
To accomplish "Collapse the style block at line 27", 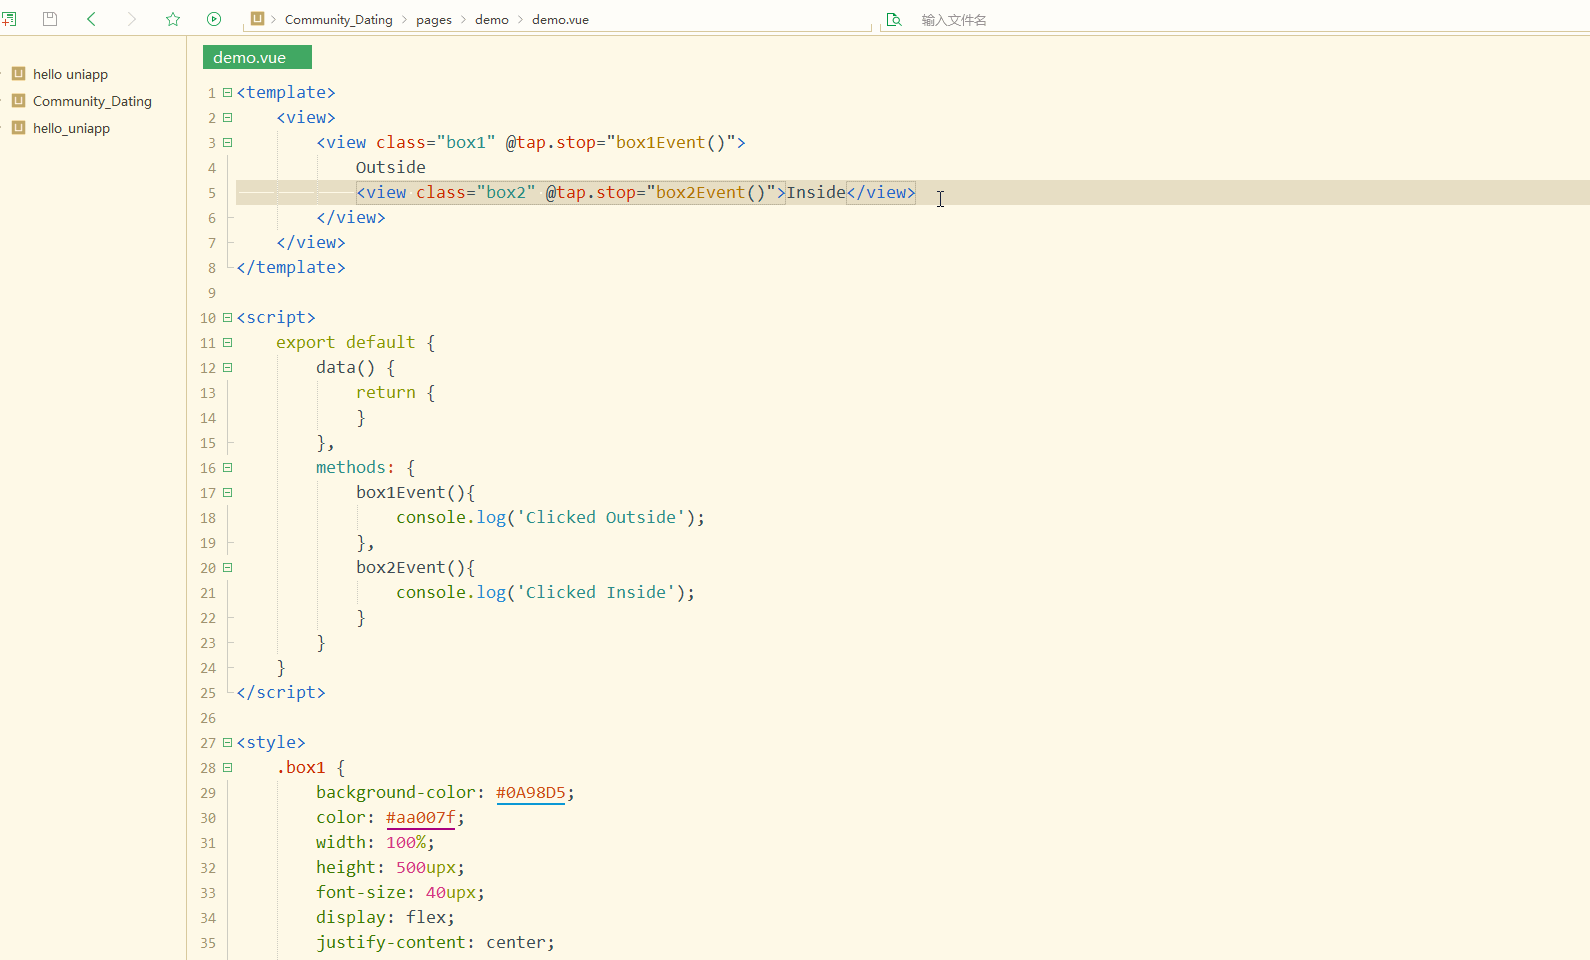I will (x=227, y=742).
